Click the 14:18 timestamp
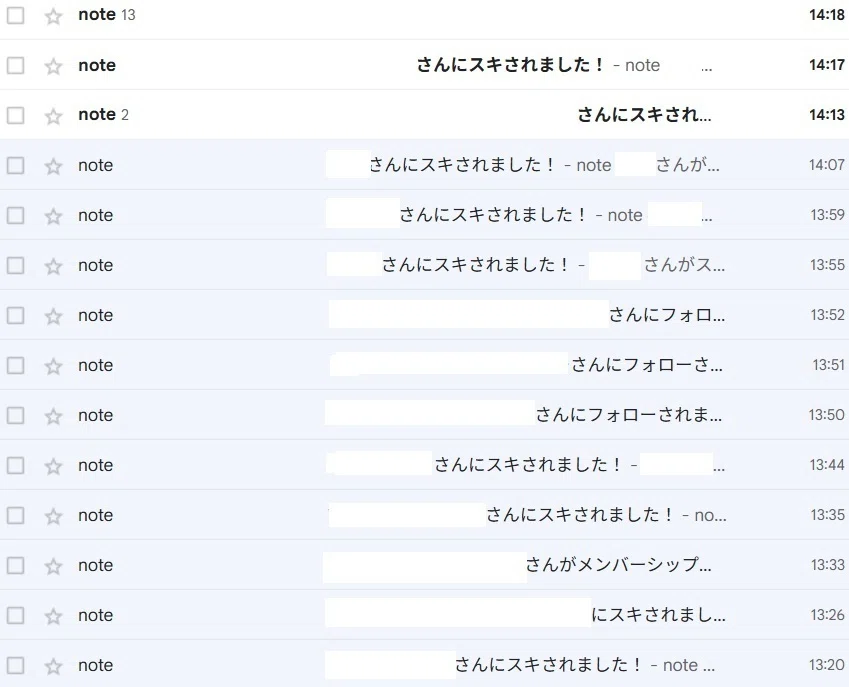 [x=827, y=15]
